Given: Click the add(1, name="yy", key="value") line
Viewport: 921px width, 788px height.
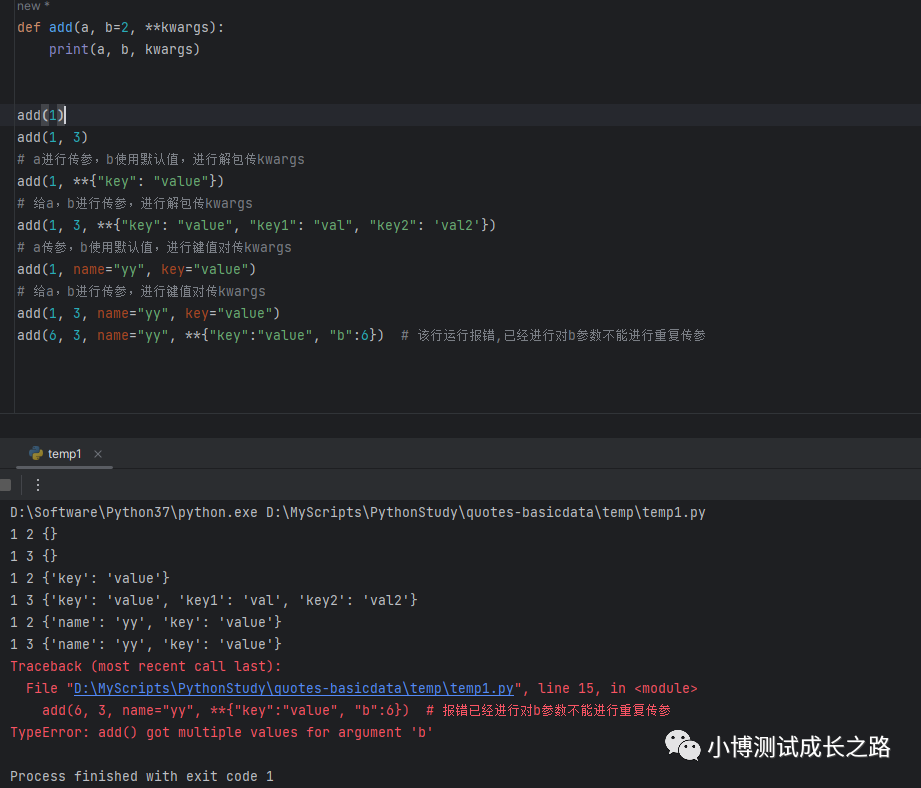Looking at the screenshot, I should point(136,269).
